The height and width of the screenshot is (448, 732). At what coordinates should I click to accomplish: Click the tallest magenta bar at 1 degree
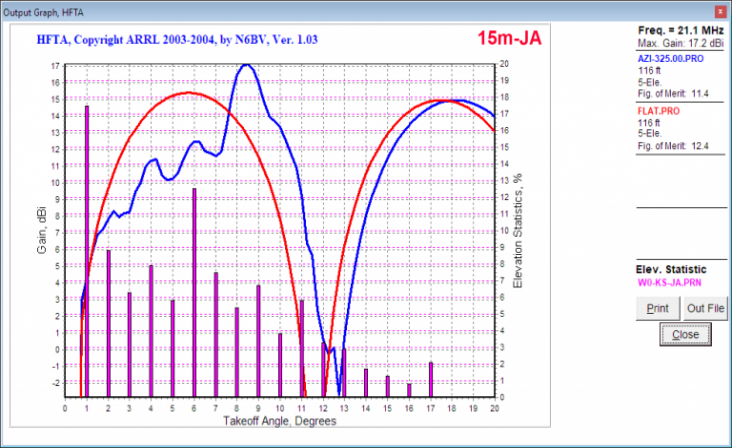[87, 250]
